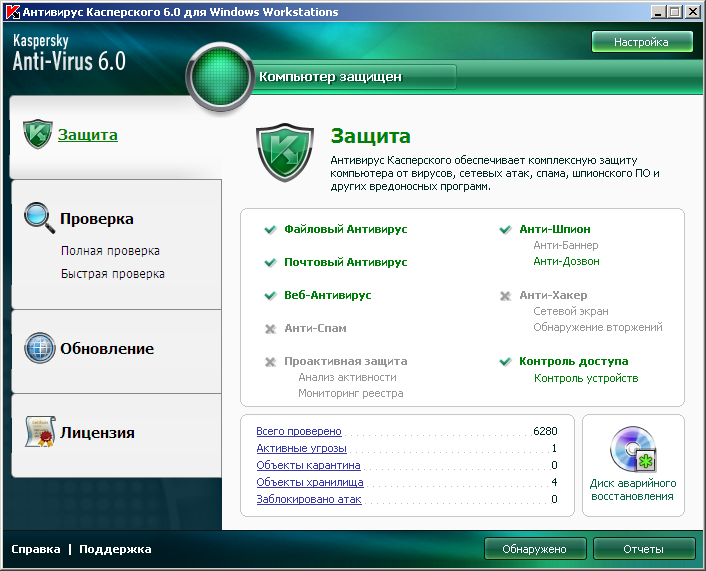The image size is (706, 571).
Task: Click the green protection status indicator orb
Action: click(220, 77)
